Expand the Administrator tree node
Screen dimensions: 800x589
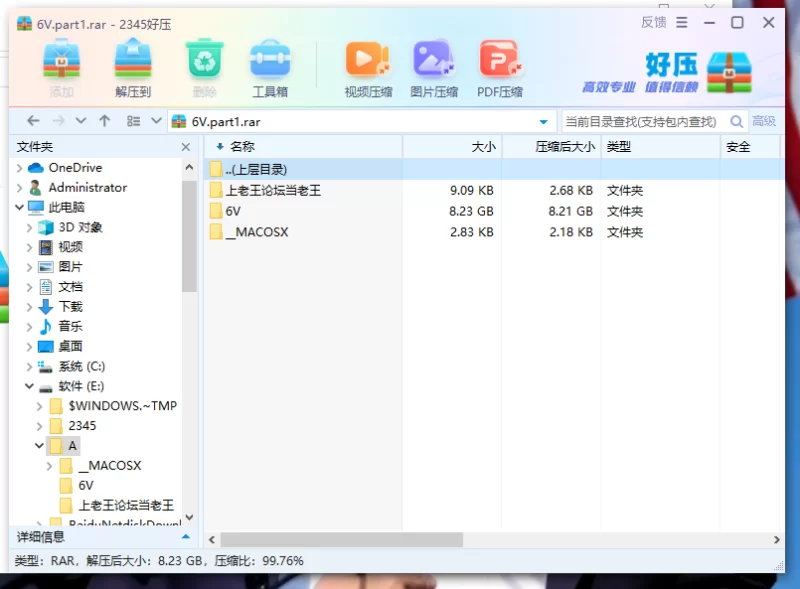pos(19,188)
